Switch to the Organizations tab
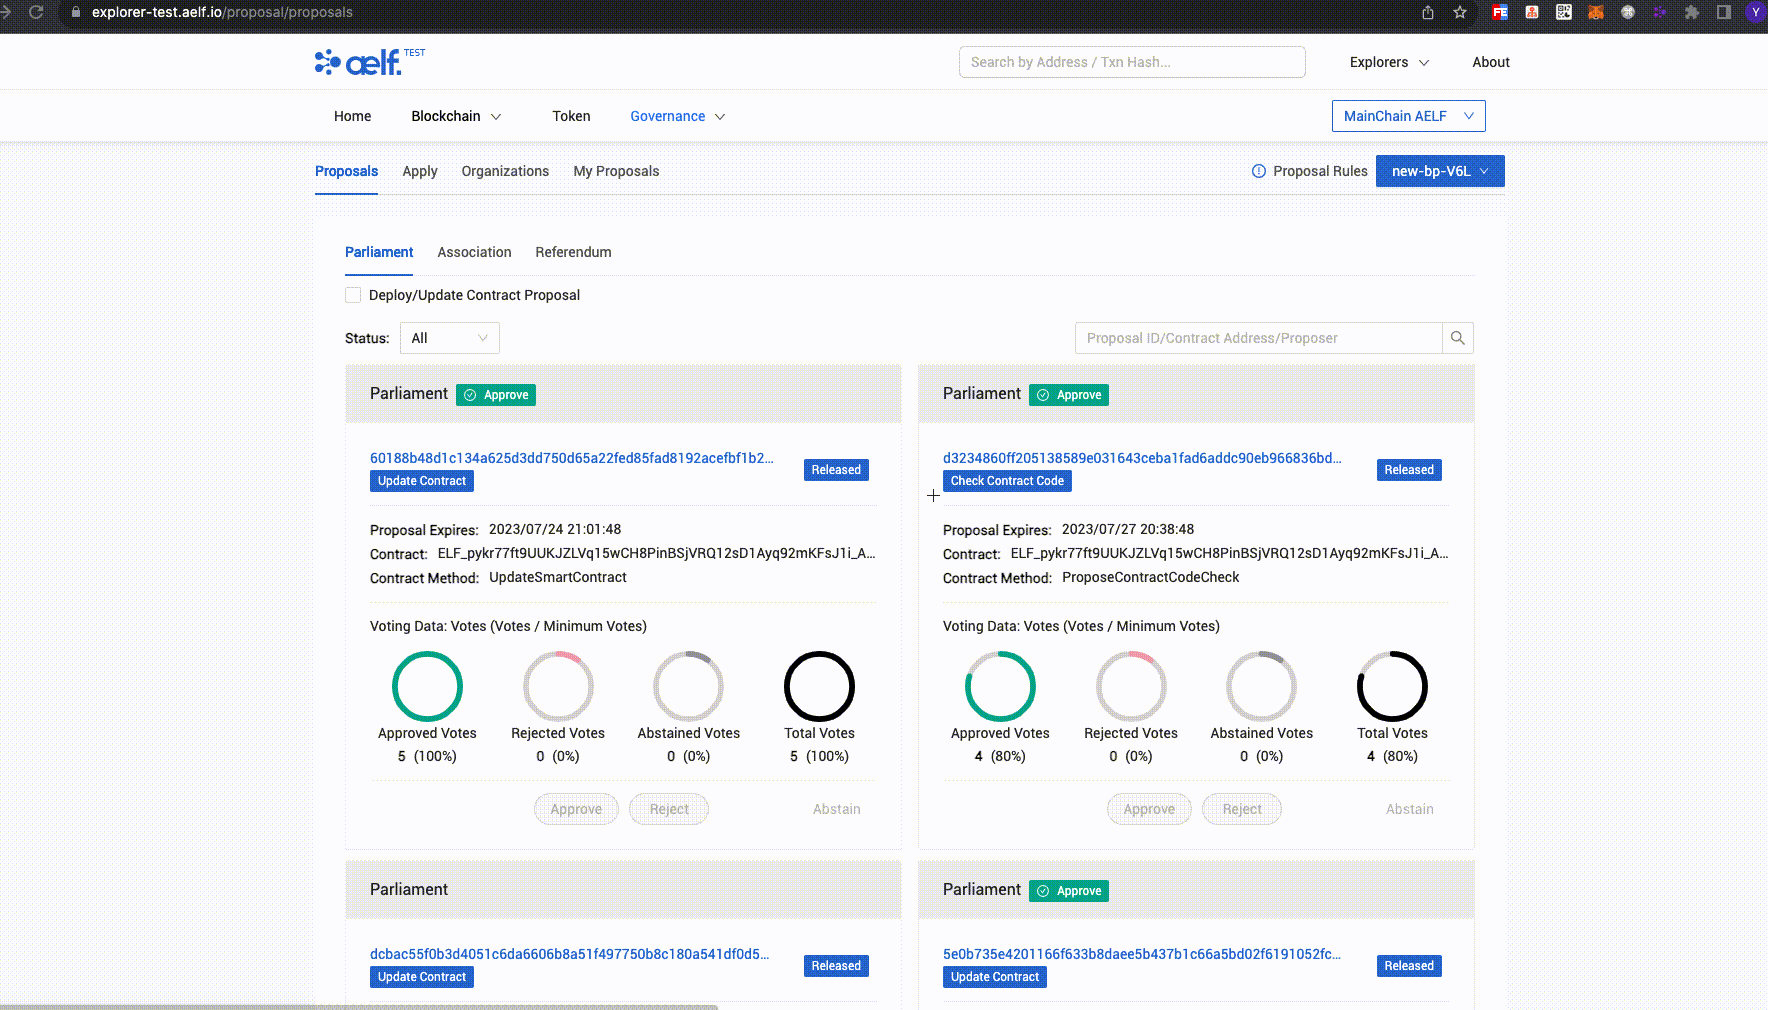Viewport: 1768px width, 1010px height. pyautogui.click(x=505, y=171)
